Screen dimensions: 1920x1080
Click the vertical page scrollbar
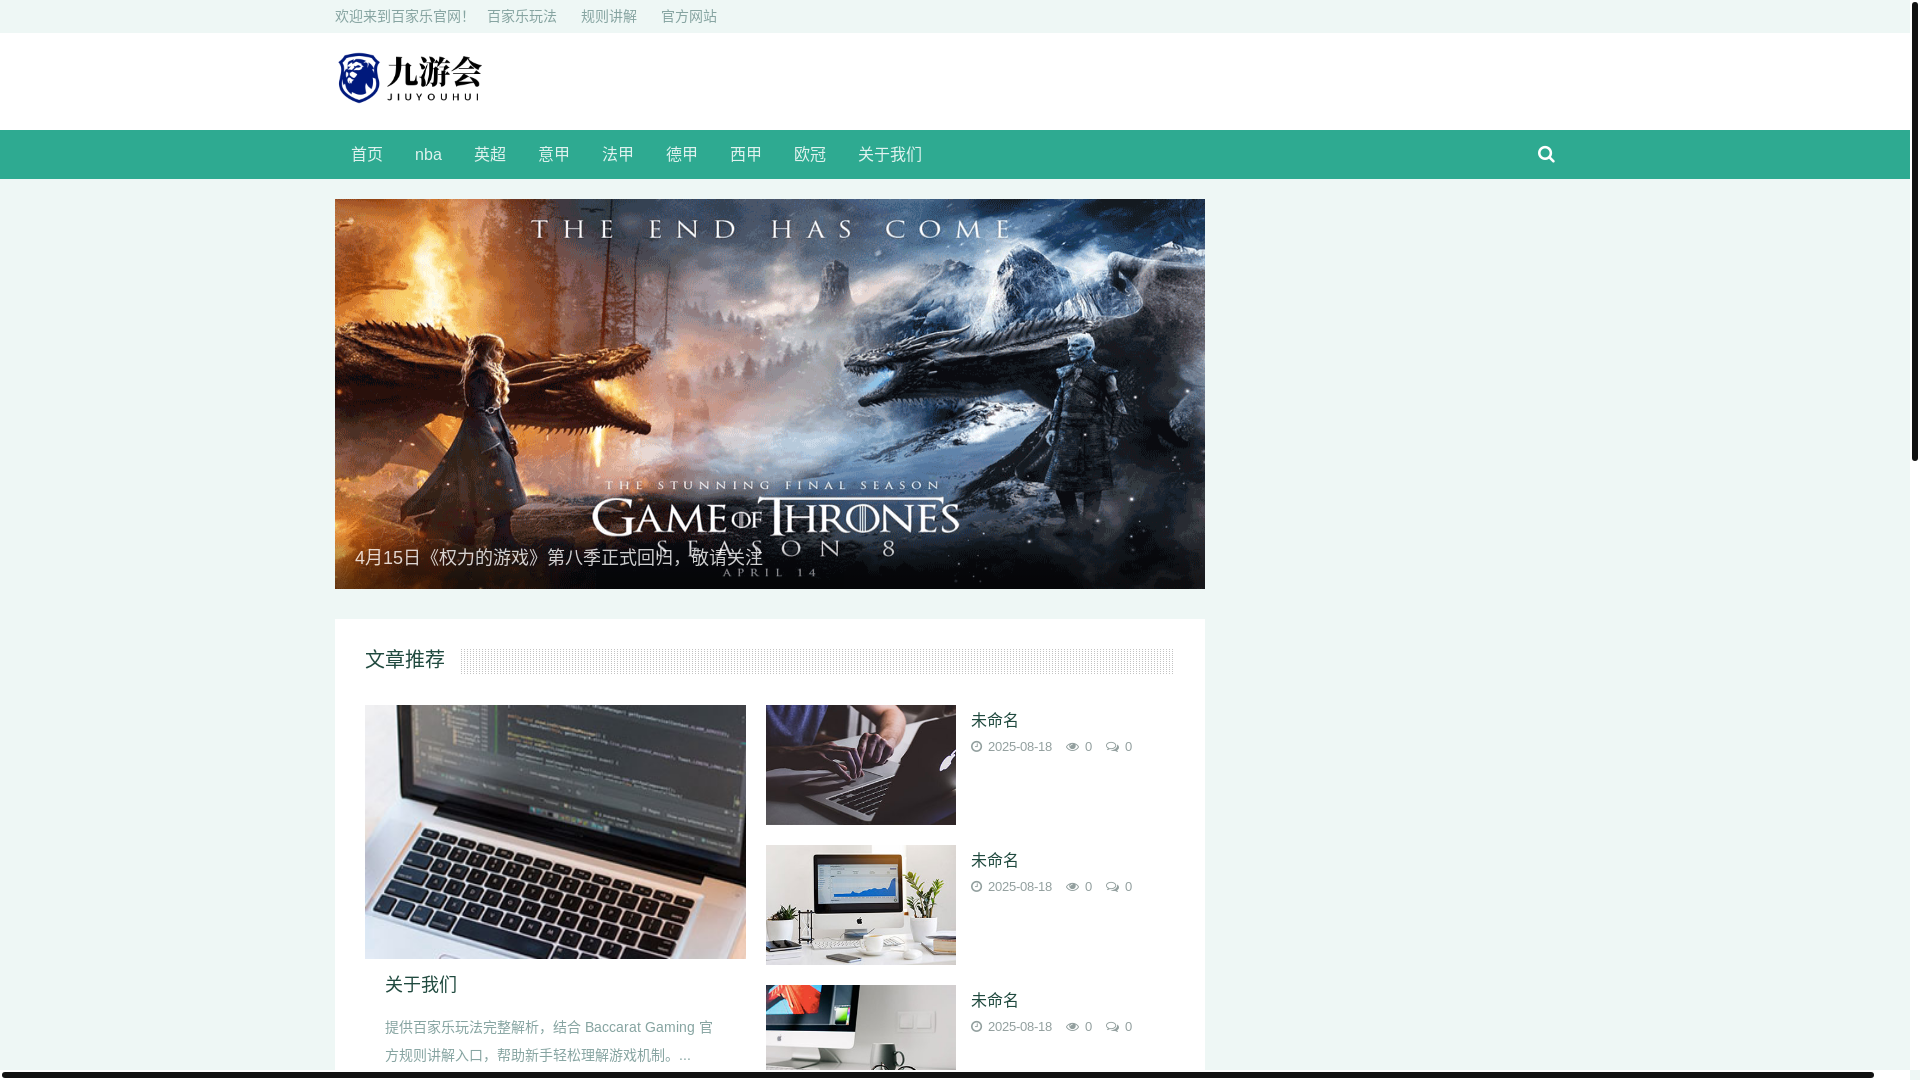[x=1915, y=231]
